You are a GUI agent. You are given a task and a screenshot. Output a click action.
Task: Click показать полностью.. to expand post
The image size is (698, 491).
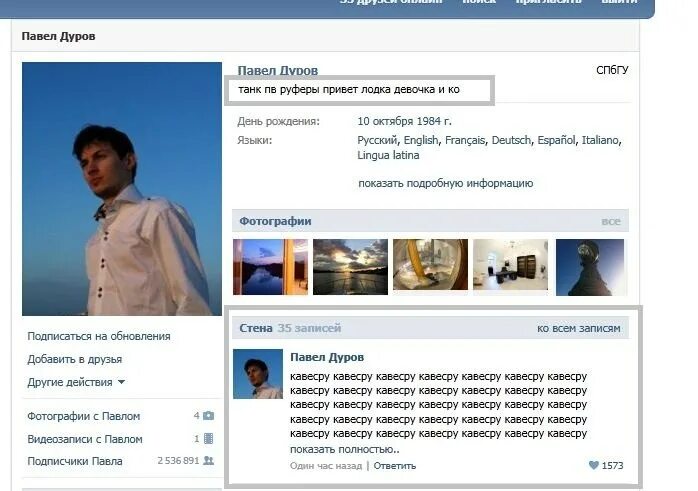(345, 450)
